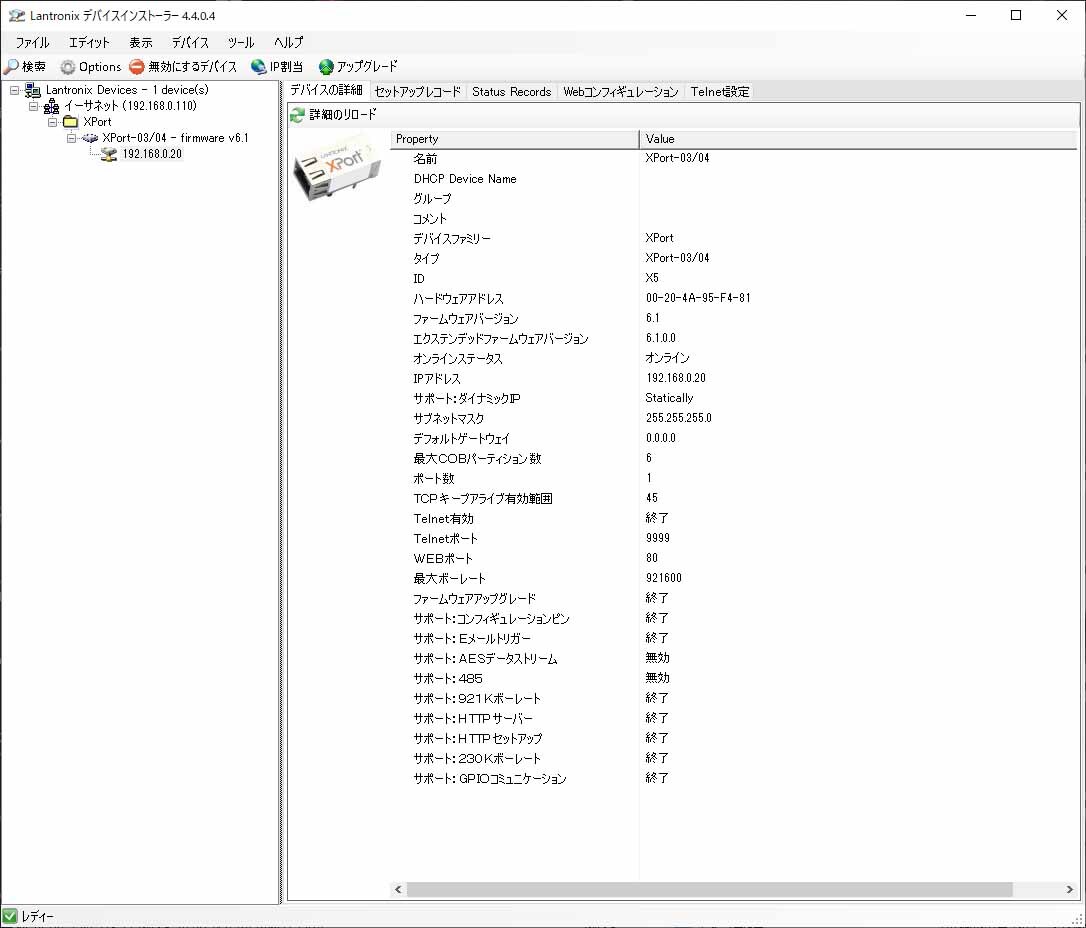The height and width of the screenshot is (928, 1086).
Task: Collapse the XPort folder node
Action: (x=53, y=122)
